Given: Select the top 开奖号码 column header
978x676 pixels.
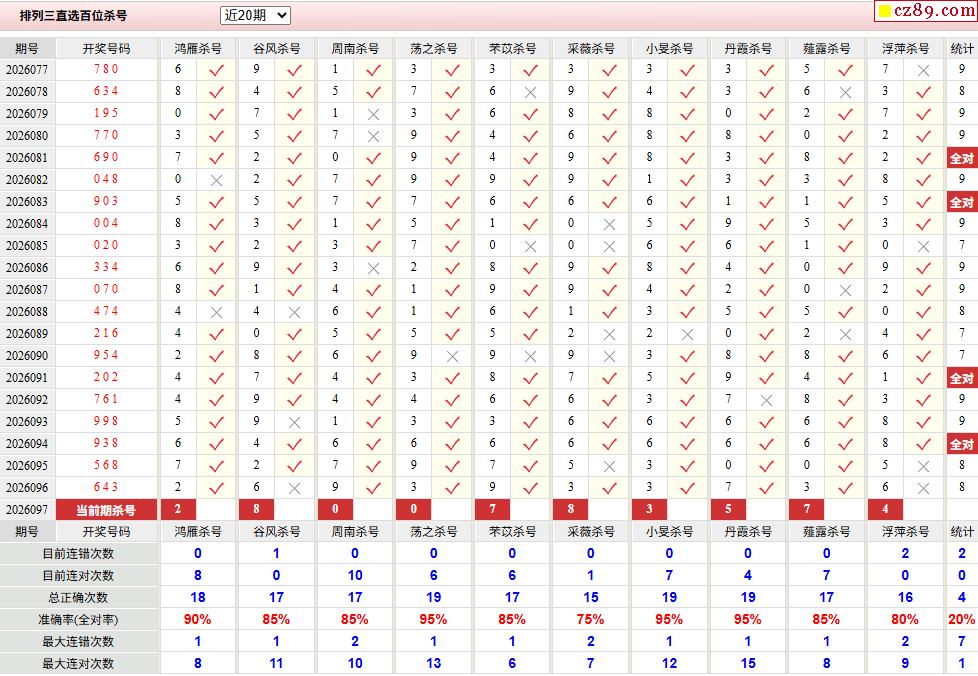Looking at the screenshot, I should click(106, 48).
